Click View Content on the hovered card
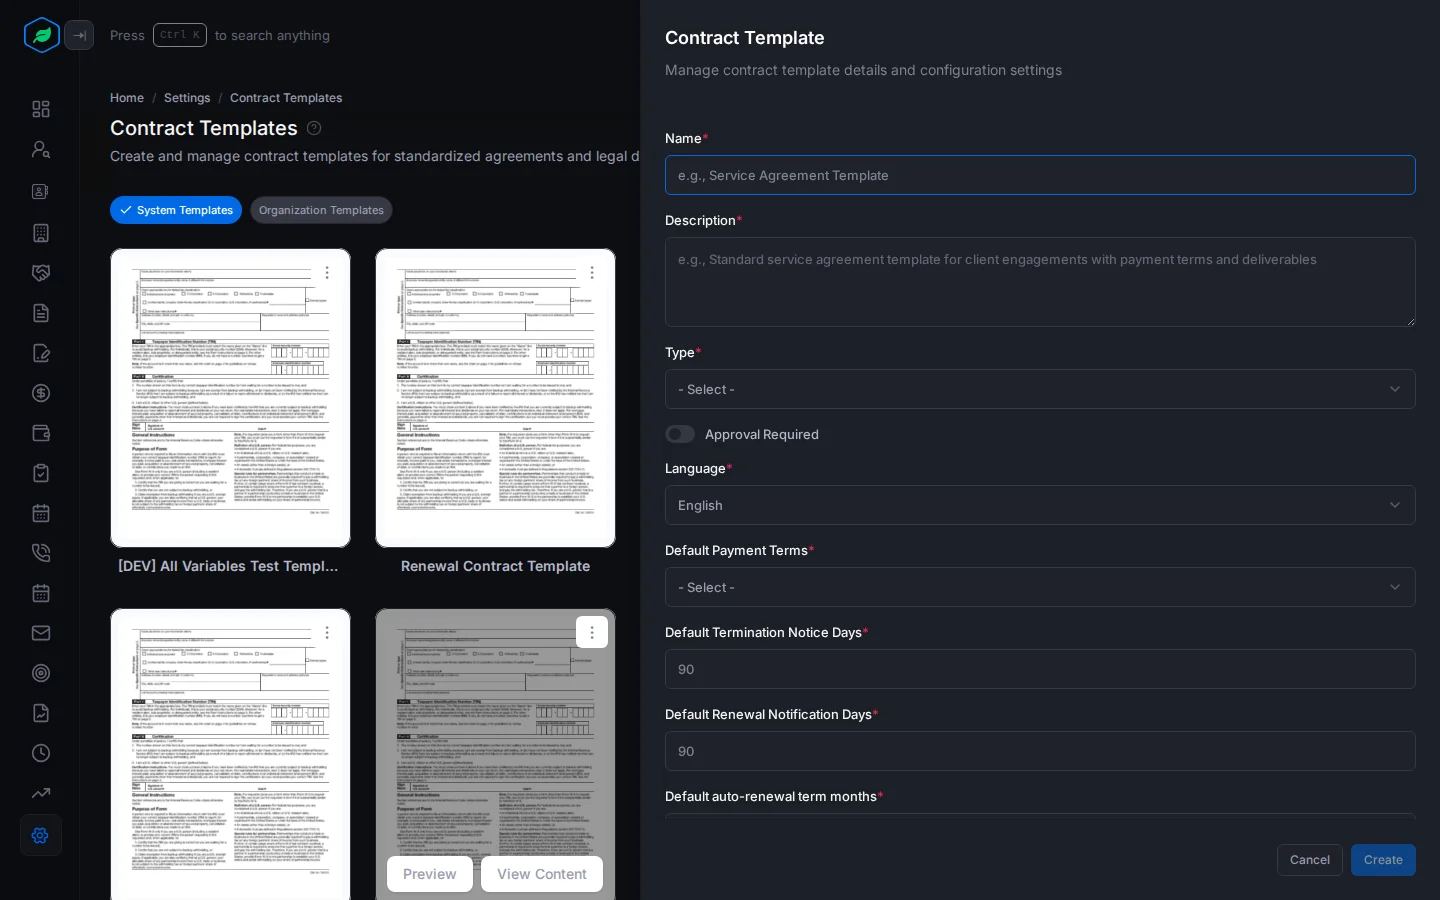 pos(542,874)
